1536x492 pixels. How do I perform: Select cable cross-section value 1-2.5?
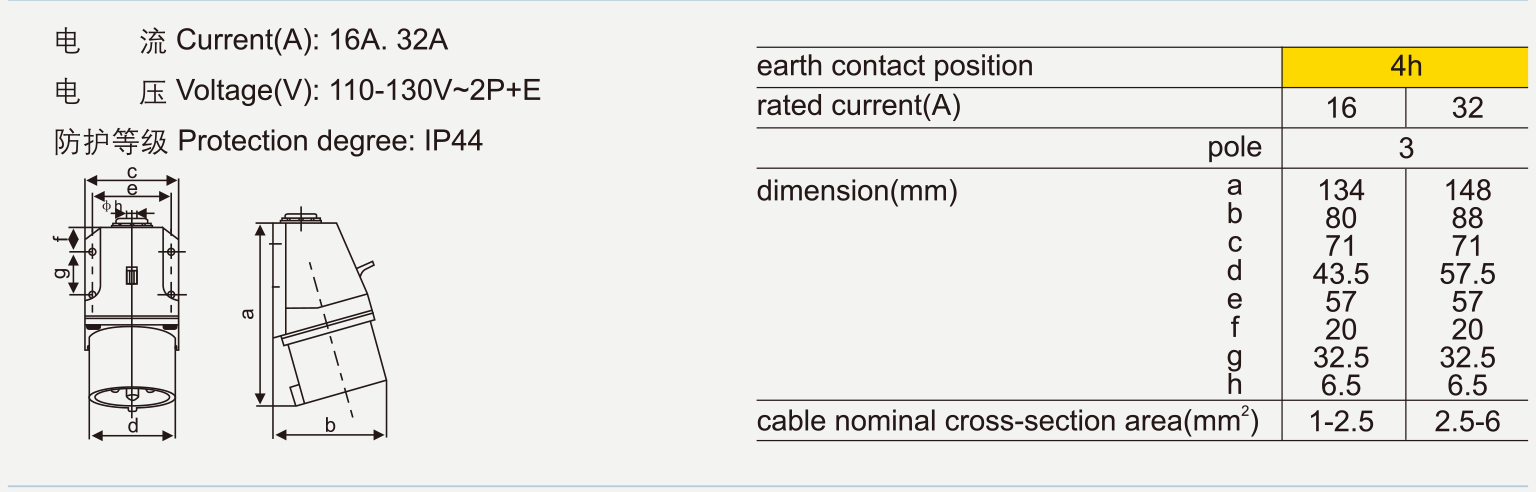click(1342, 422)
